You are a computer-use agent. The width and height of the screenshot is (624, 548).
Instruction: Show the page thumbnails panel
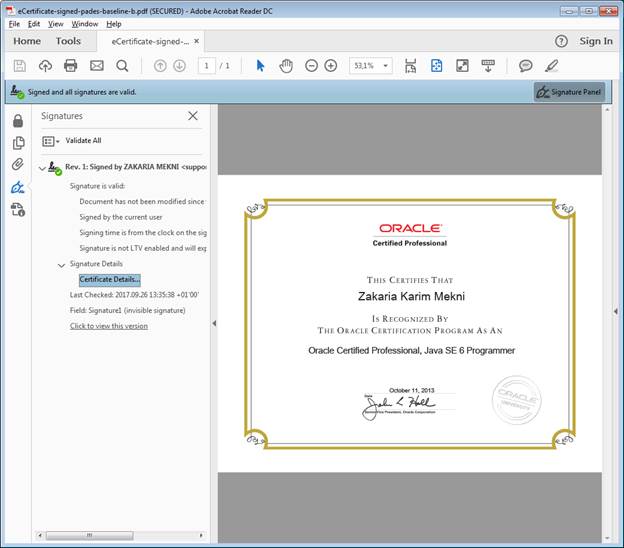coord(18,143)
